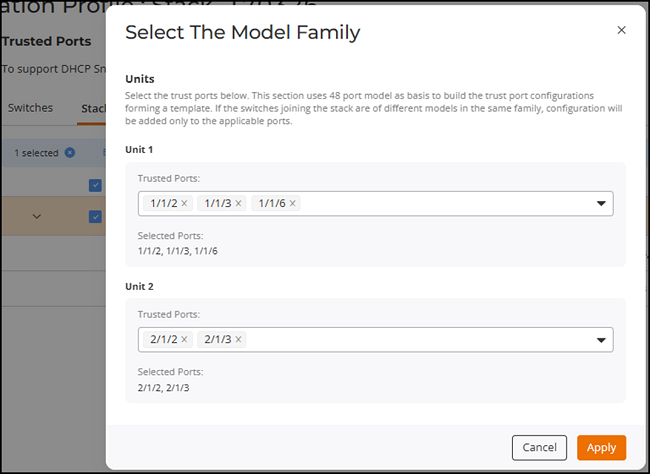Viewport: 650px width, 474px height.
Task: Toggle the first checkbox in background table
Action: [x=95, y=185]
